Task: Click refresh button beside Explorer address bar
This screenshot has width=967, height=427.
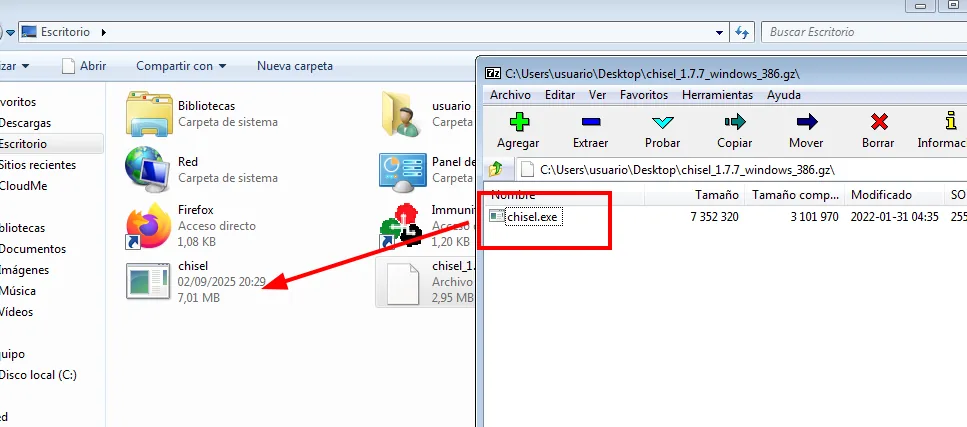Action: (x=742, y=32)
